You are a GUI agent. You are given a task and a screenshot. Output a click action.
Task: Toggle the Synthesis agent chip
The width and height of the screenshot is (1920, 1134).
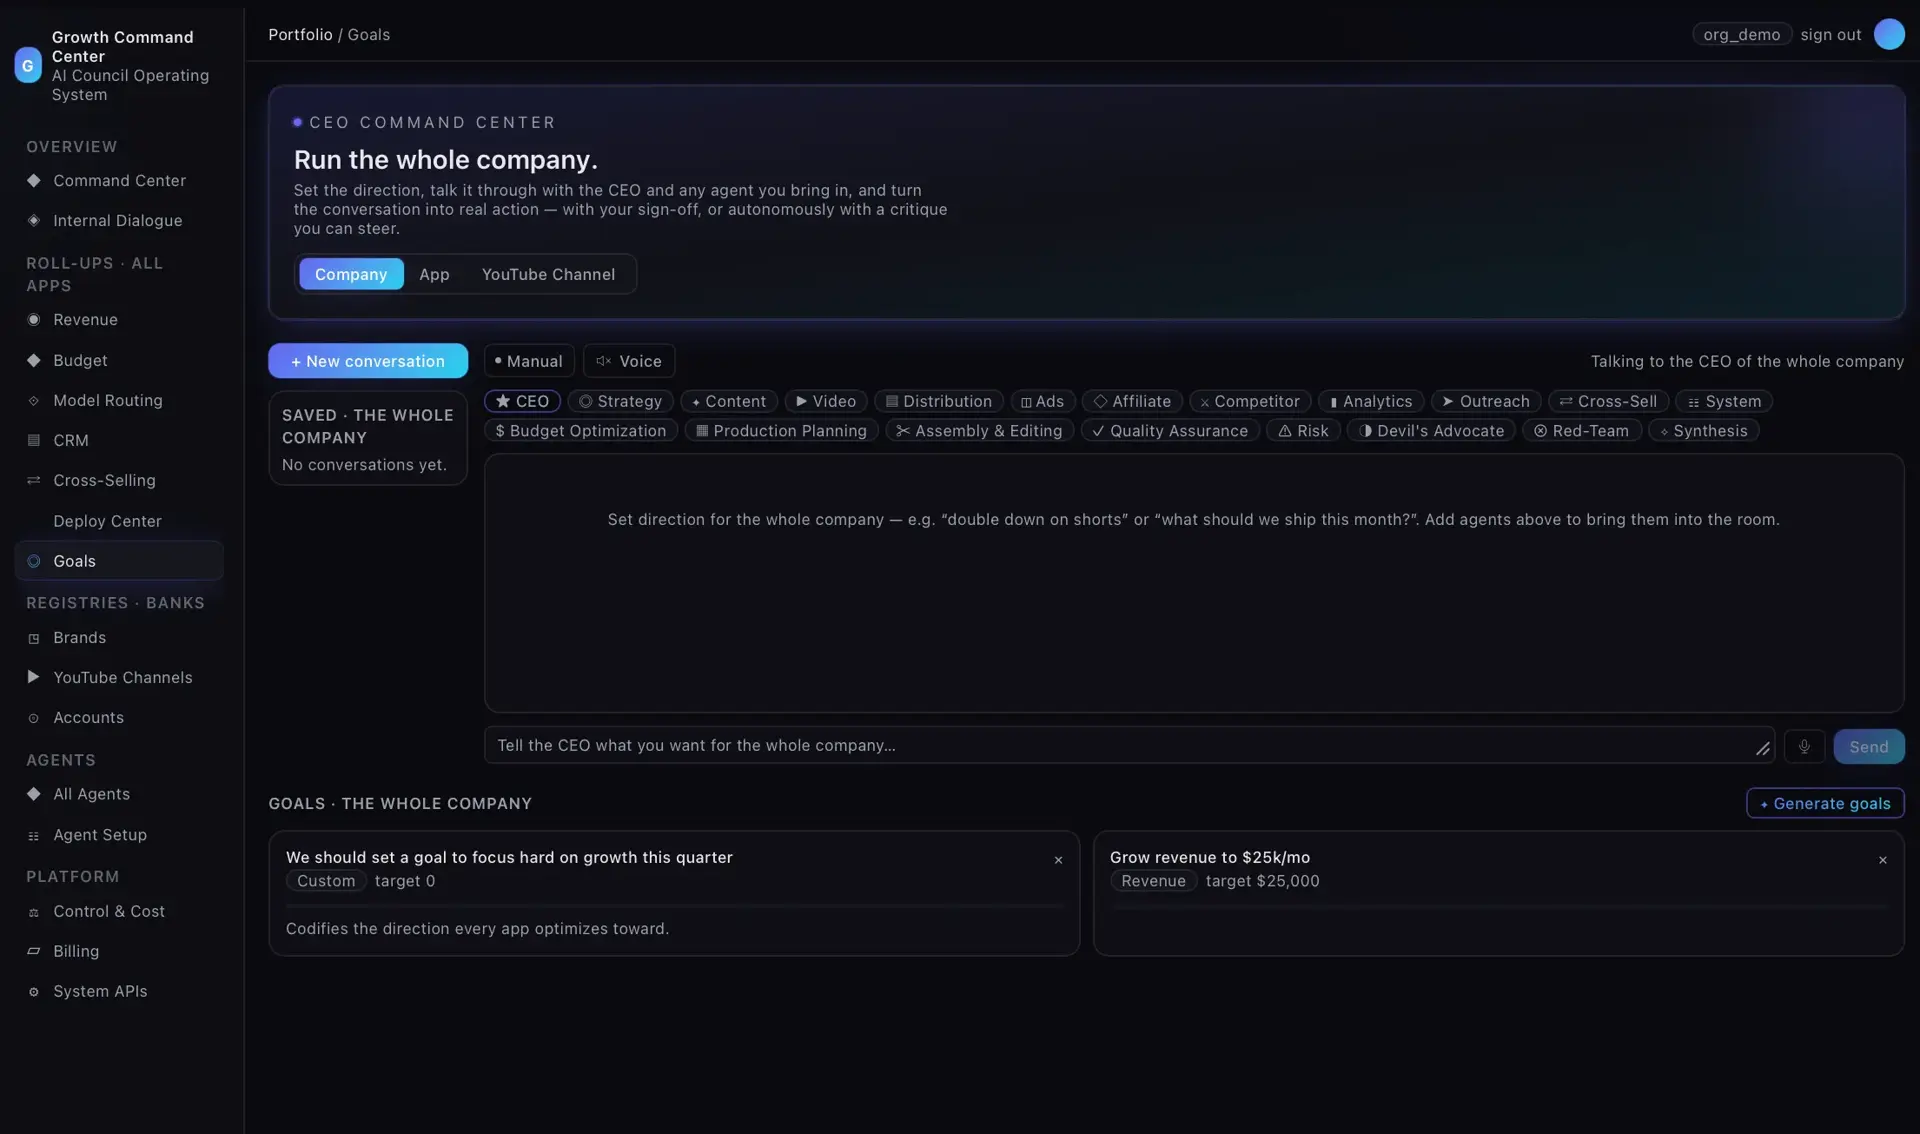click(x=1704, y=430)
